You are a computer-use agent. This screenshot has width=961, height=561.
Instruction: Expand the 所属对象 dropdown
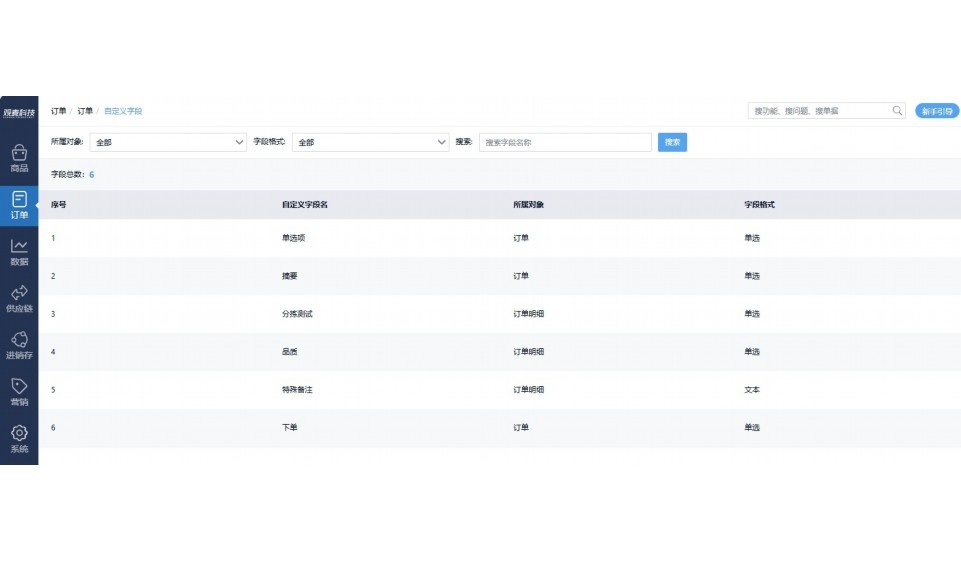168,143
